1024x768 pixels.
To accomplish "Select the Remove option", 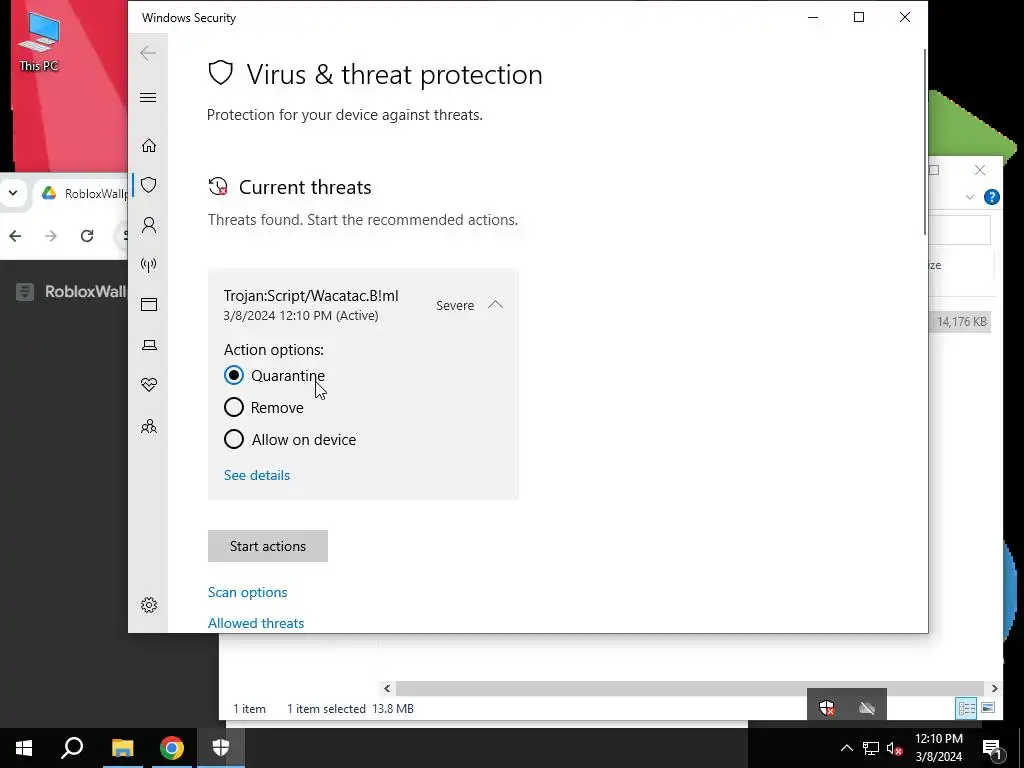I will pyautogui.click(x=234, y=408).
